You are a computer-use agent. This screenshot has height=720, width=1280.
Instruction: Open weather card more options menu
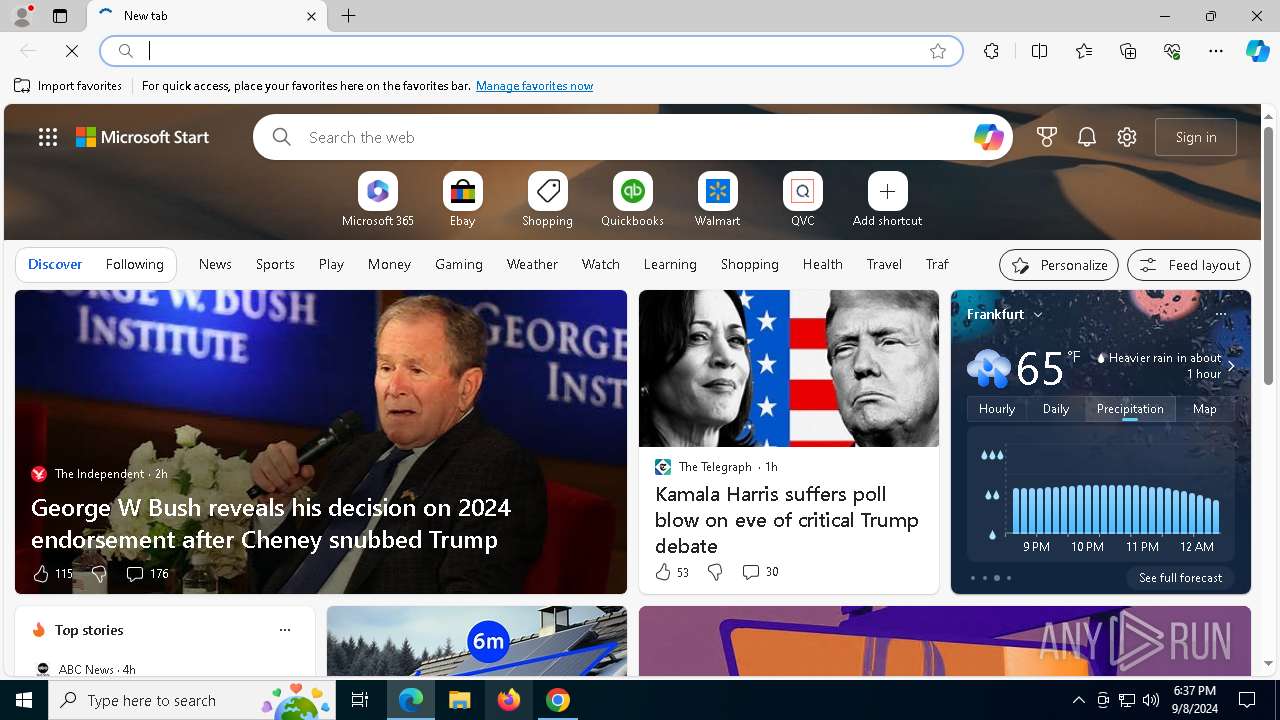click(x=1220, y=314)
